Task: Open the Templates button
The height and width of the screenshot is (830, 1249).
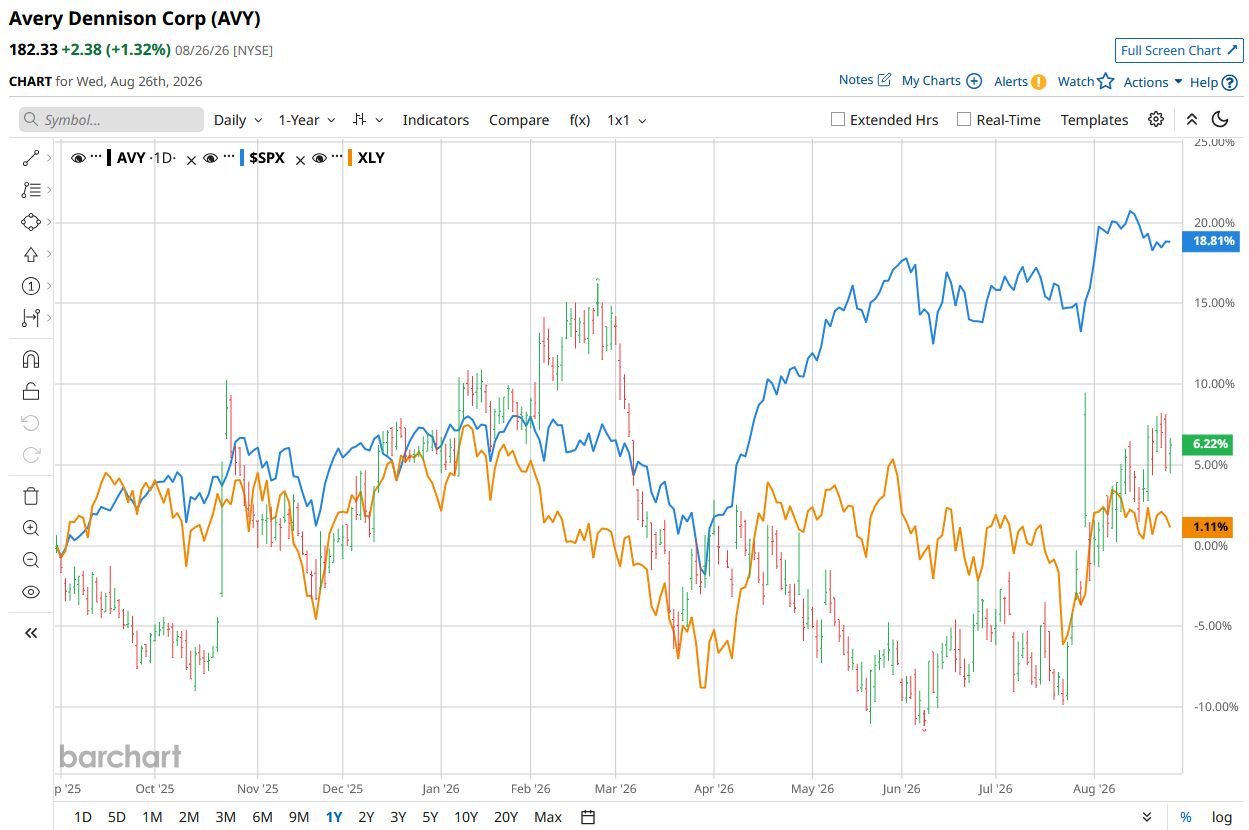Action: point(1095,119)
